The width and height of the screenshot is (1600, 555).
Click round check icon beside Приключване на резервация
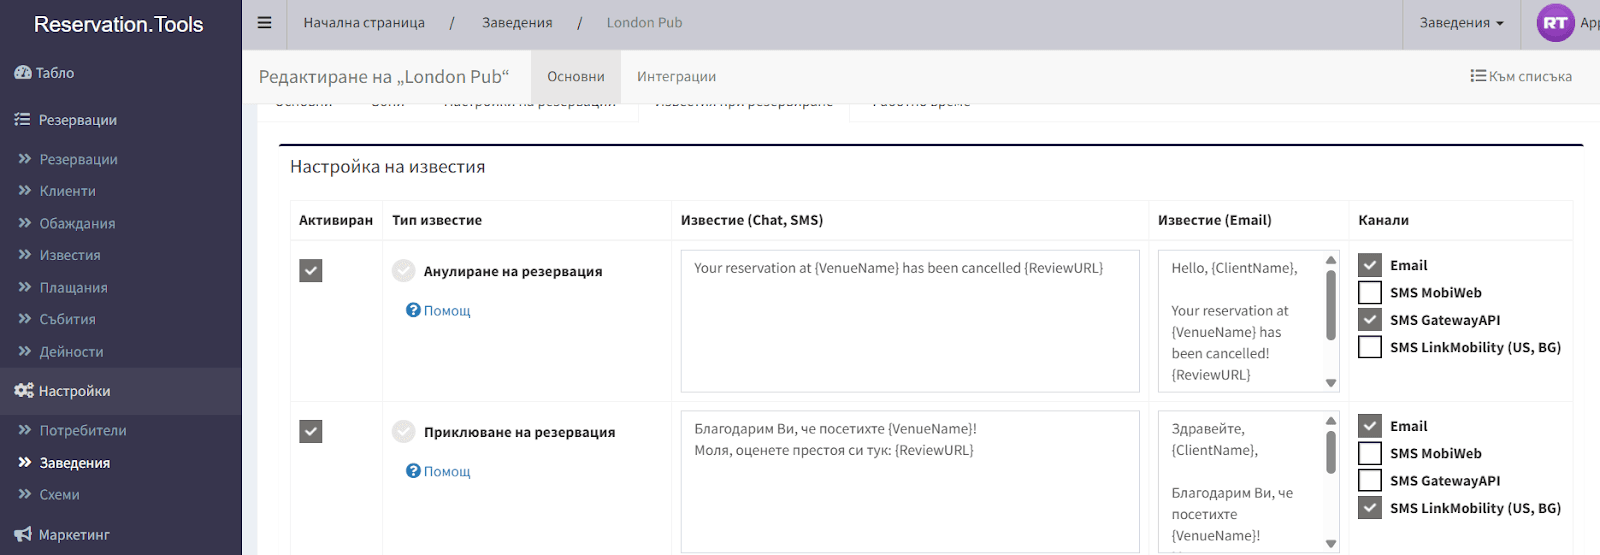(404, 432)
